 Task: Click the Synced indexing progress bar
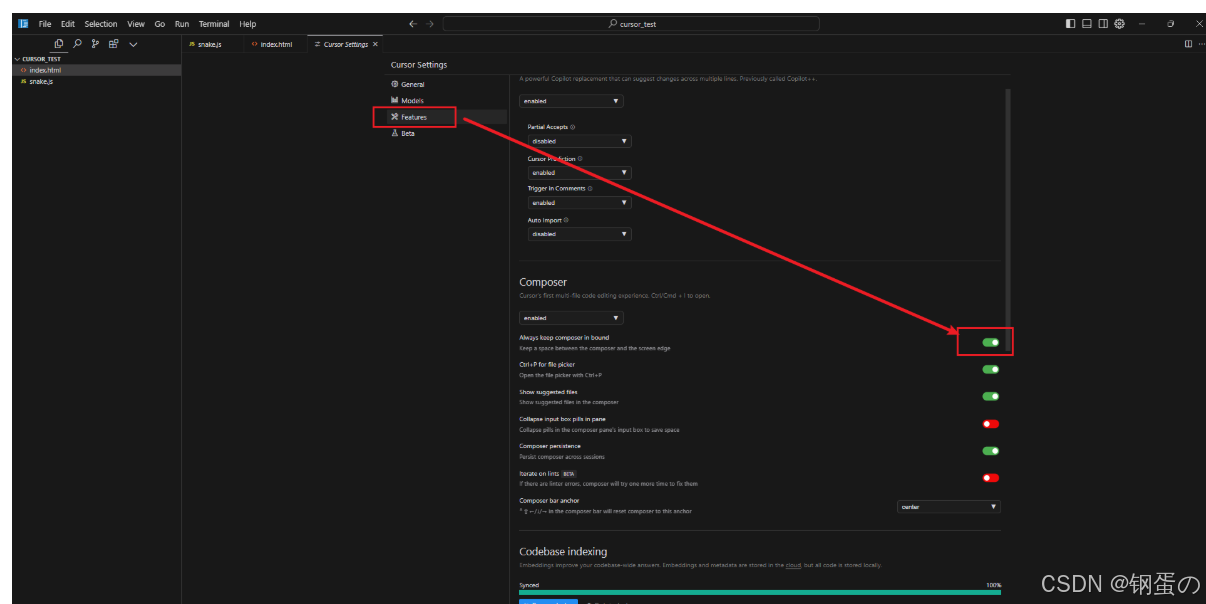(760, 592)
